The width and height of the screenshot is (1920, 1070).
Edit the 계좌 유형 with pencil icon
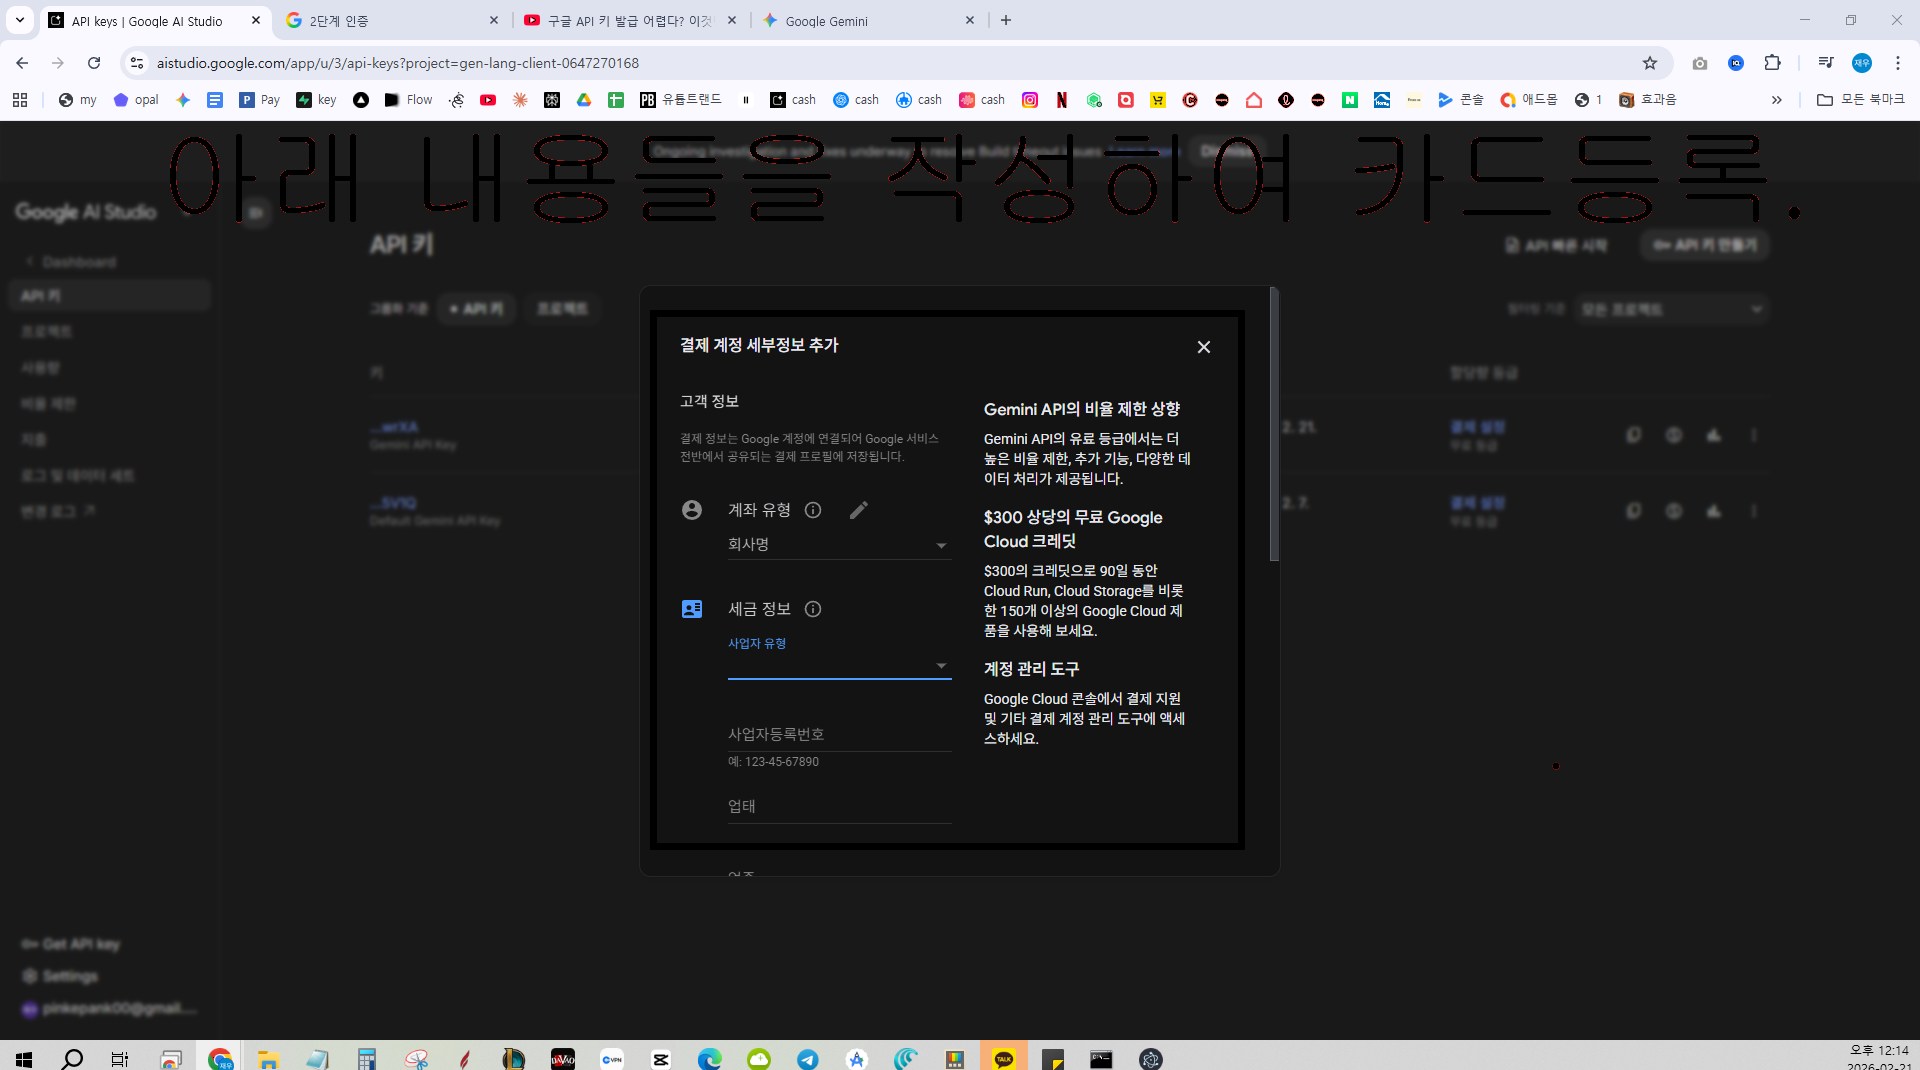(858, 510)
